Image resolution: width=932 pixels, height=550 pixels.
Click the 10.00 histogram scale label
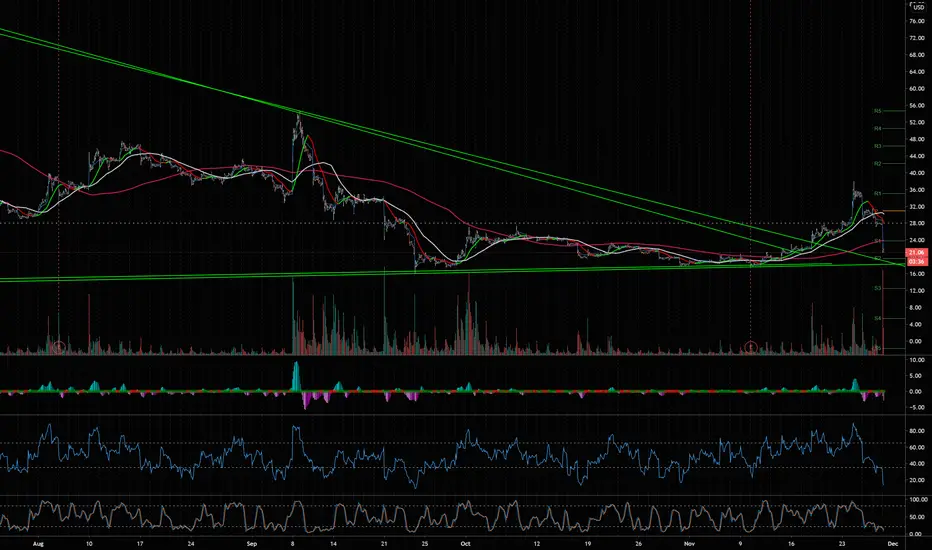[917, 360]
